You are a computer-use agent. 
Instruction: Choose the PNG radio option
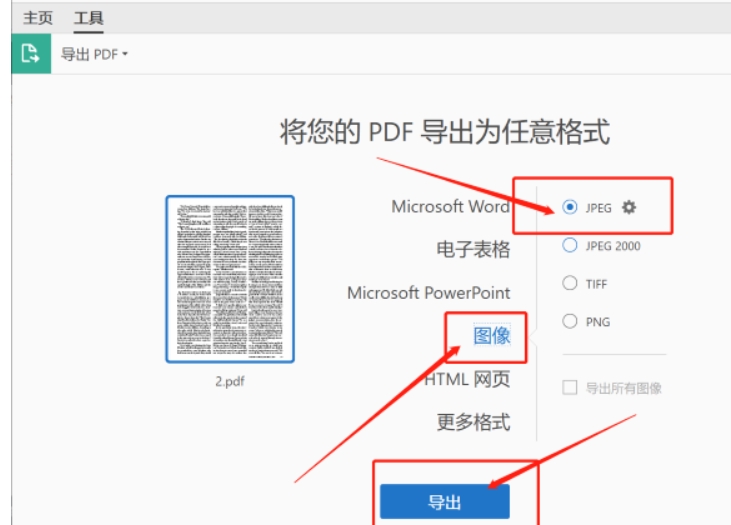point(570,321)
